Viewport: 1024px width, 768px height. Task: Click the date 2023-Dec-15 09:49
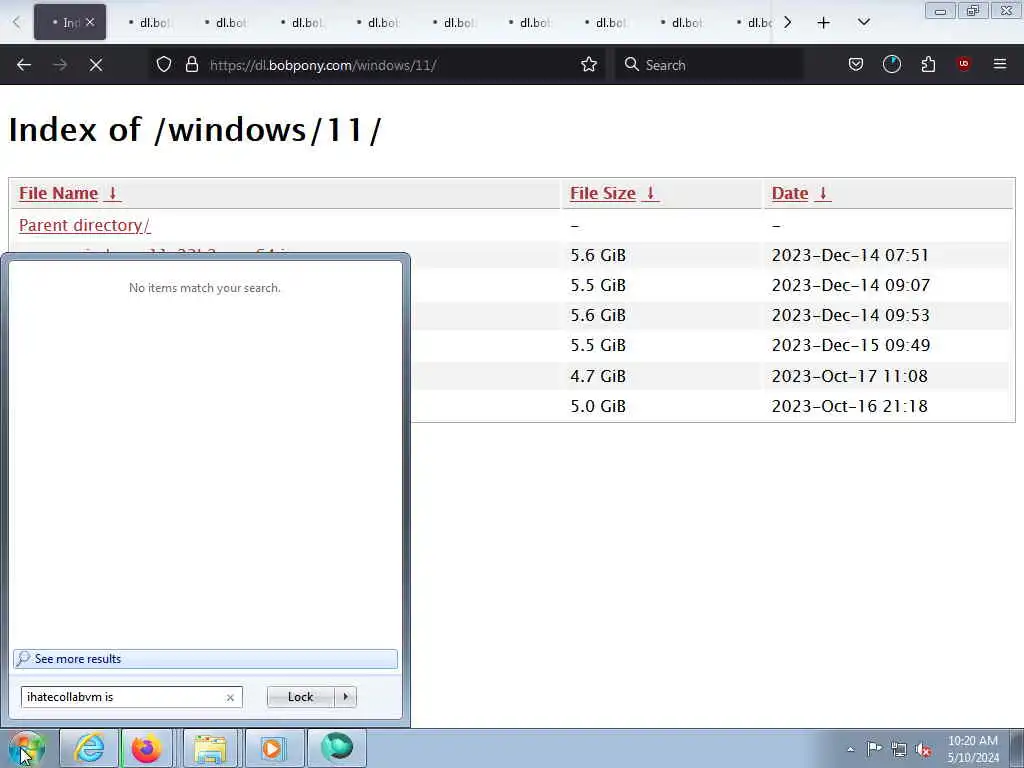850,345
